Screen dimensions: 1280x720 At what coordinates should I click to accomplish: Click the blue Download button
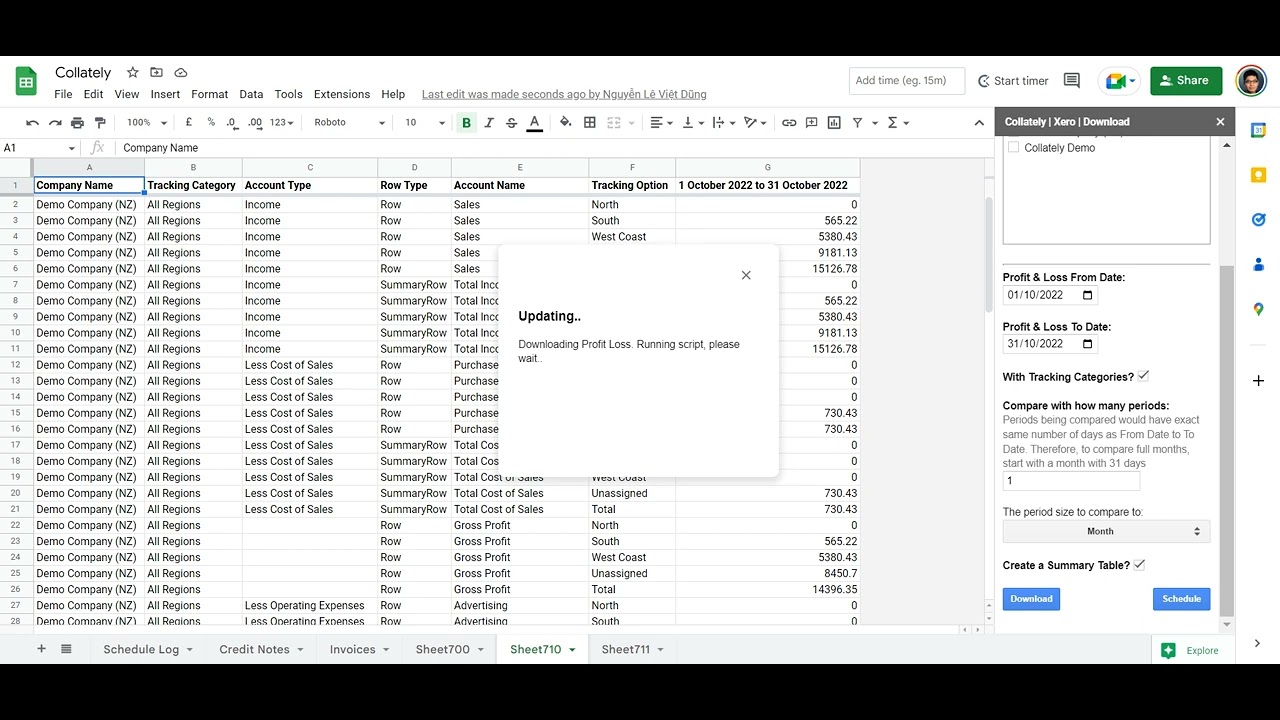(x=1031, y=599)
